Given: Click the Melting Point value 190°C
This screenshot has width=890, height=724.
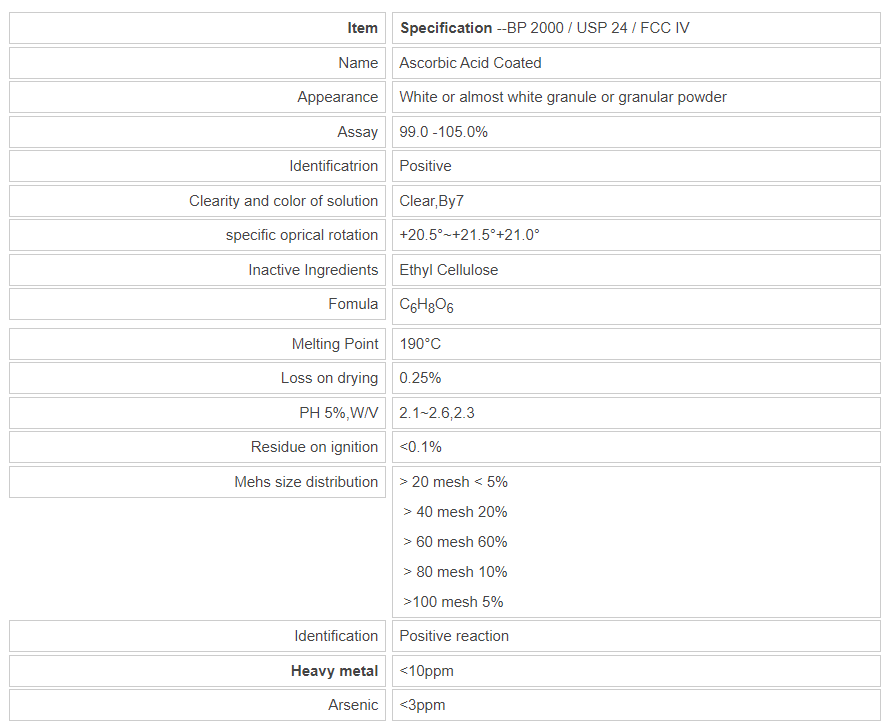Looking at the screenshot, I should (420, 344).
